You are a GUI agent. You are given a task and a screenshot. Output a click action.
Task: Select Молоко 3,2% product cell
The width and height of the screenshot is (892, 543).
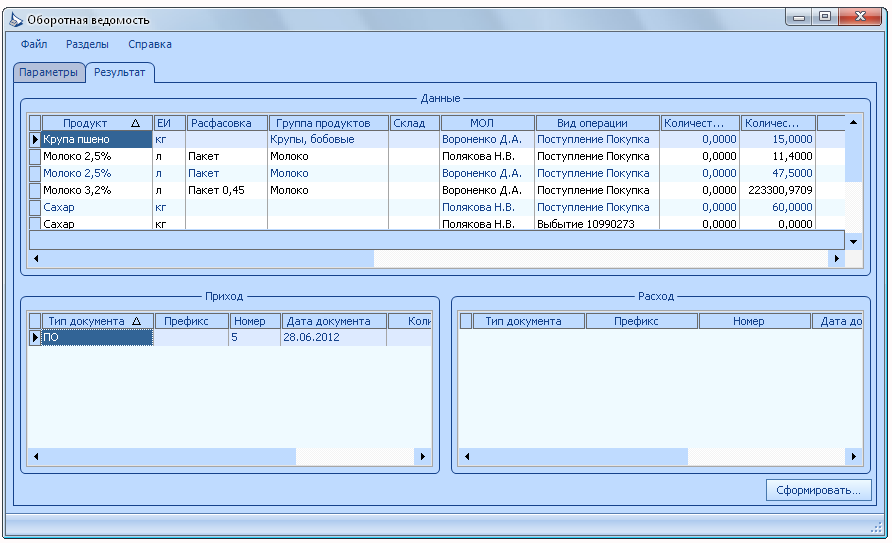click(97, 190)
